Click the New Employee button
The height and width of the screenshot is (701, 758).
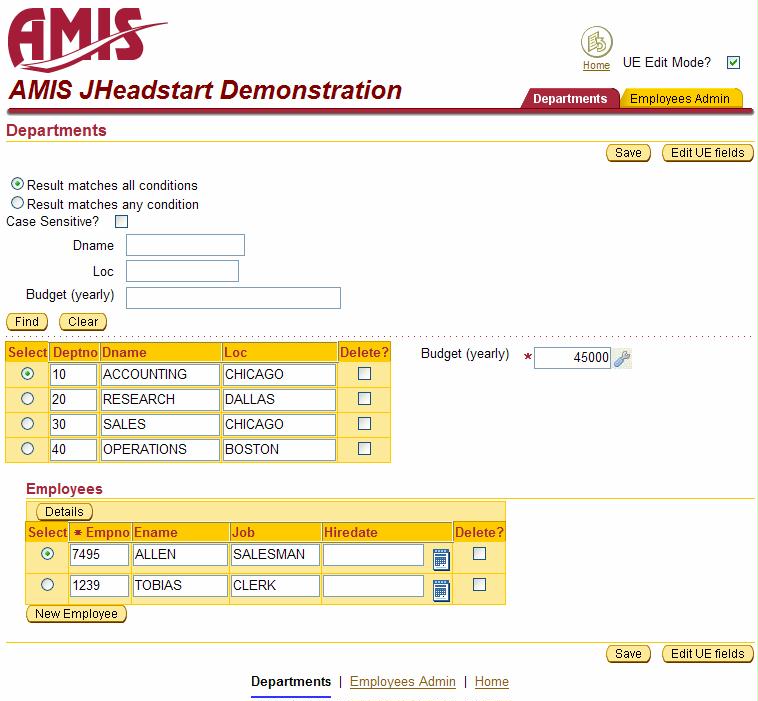pyautogui.click(x=76, y=614)
